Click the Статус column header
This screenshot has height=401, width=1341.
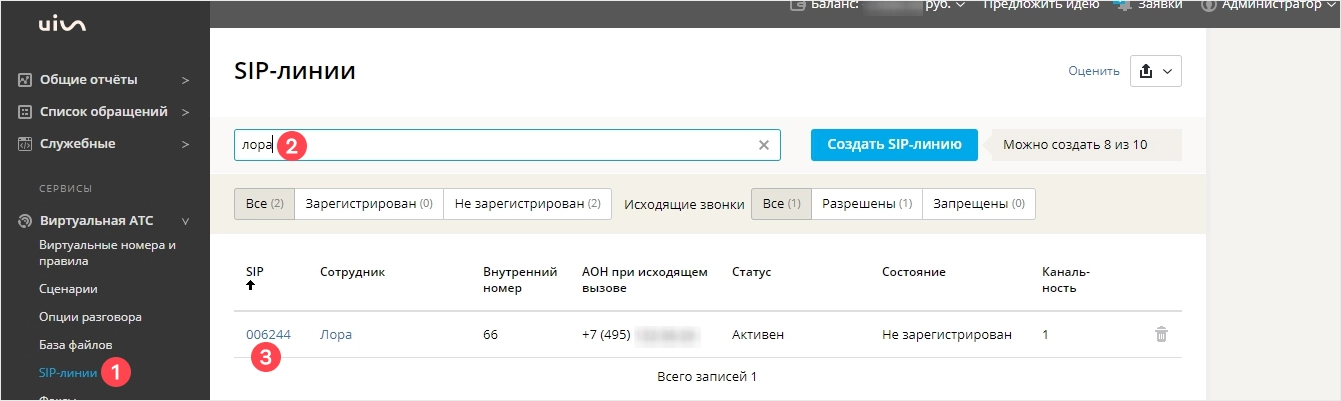coord(751,272)
